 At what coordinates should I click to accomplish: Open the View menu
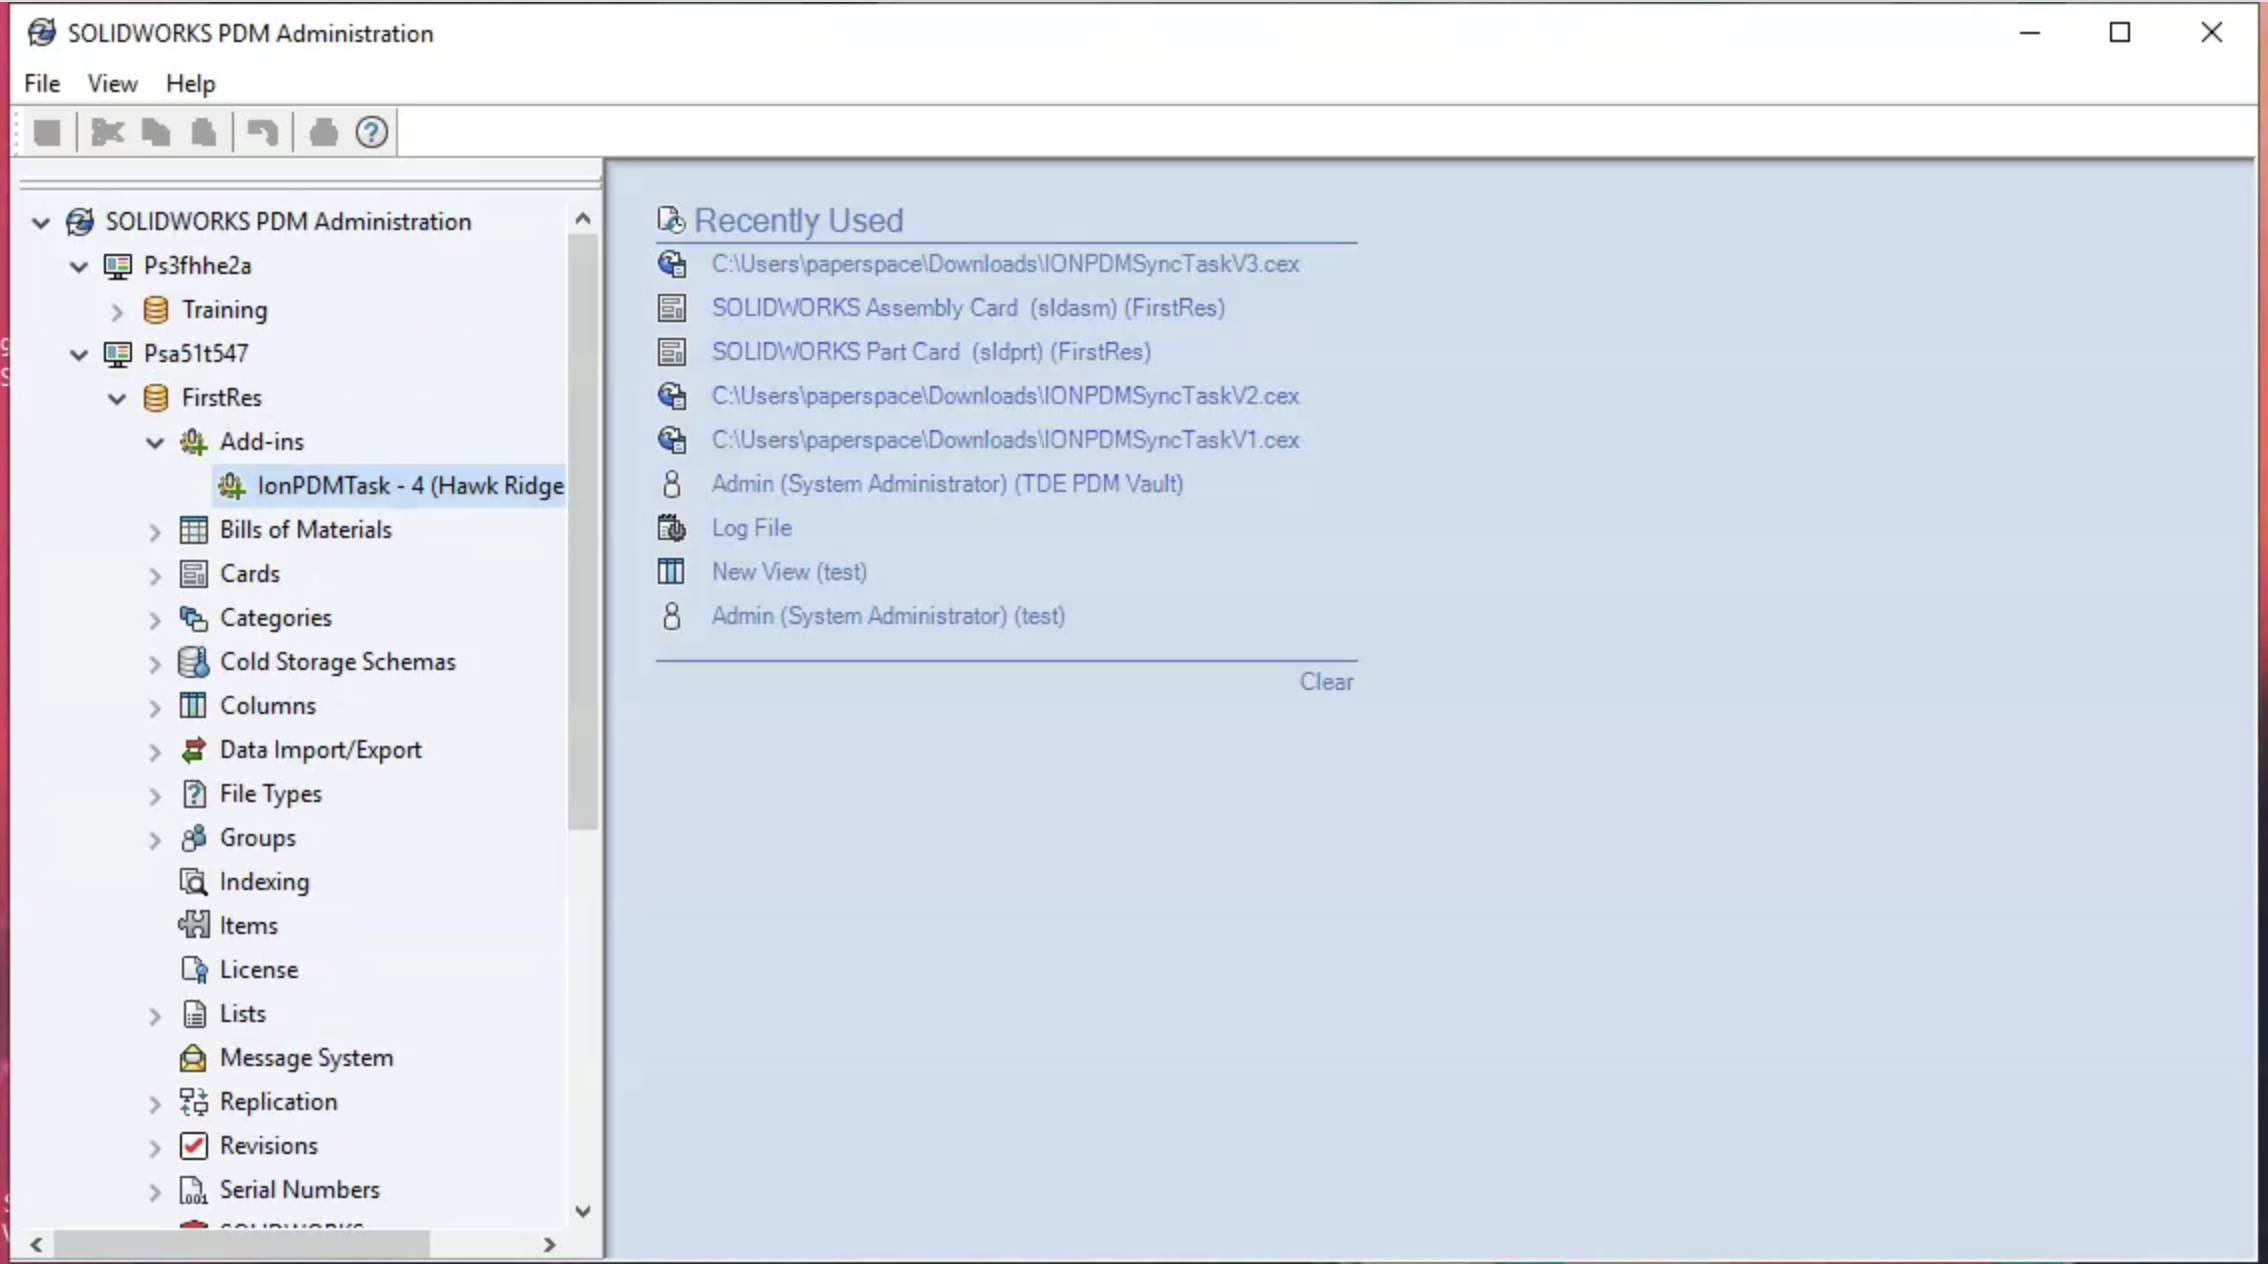[x=112, y=83]
